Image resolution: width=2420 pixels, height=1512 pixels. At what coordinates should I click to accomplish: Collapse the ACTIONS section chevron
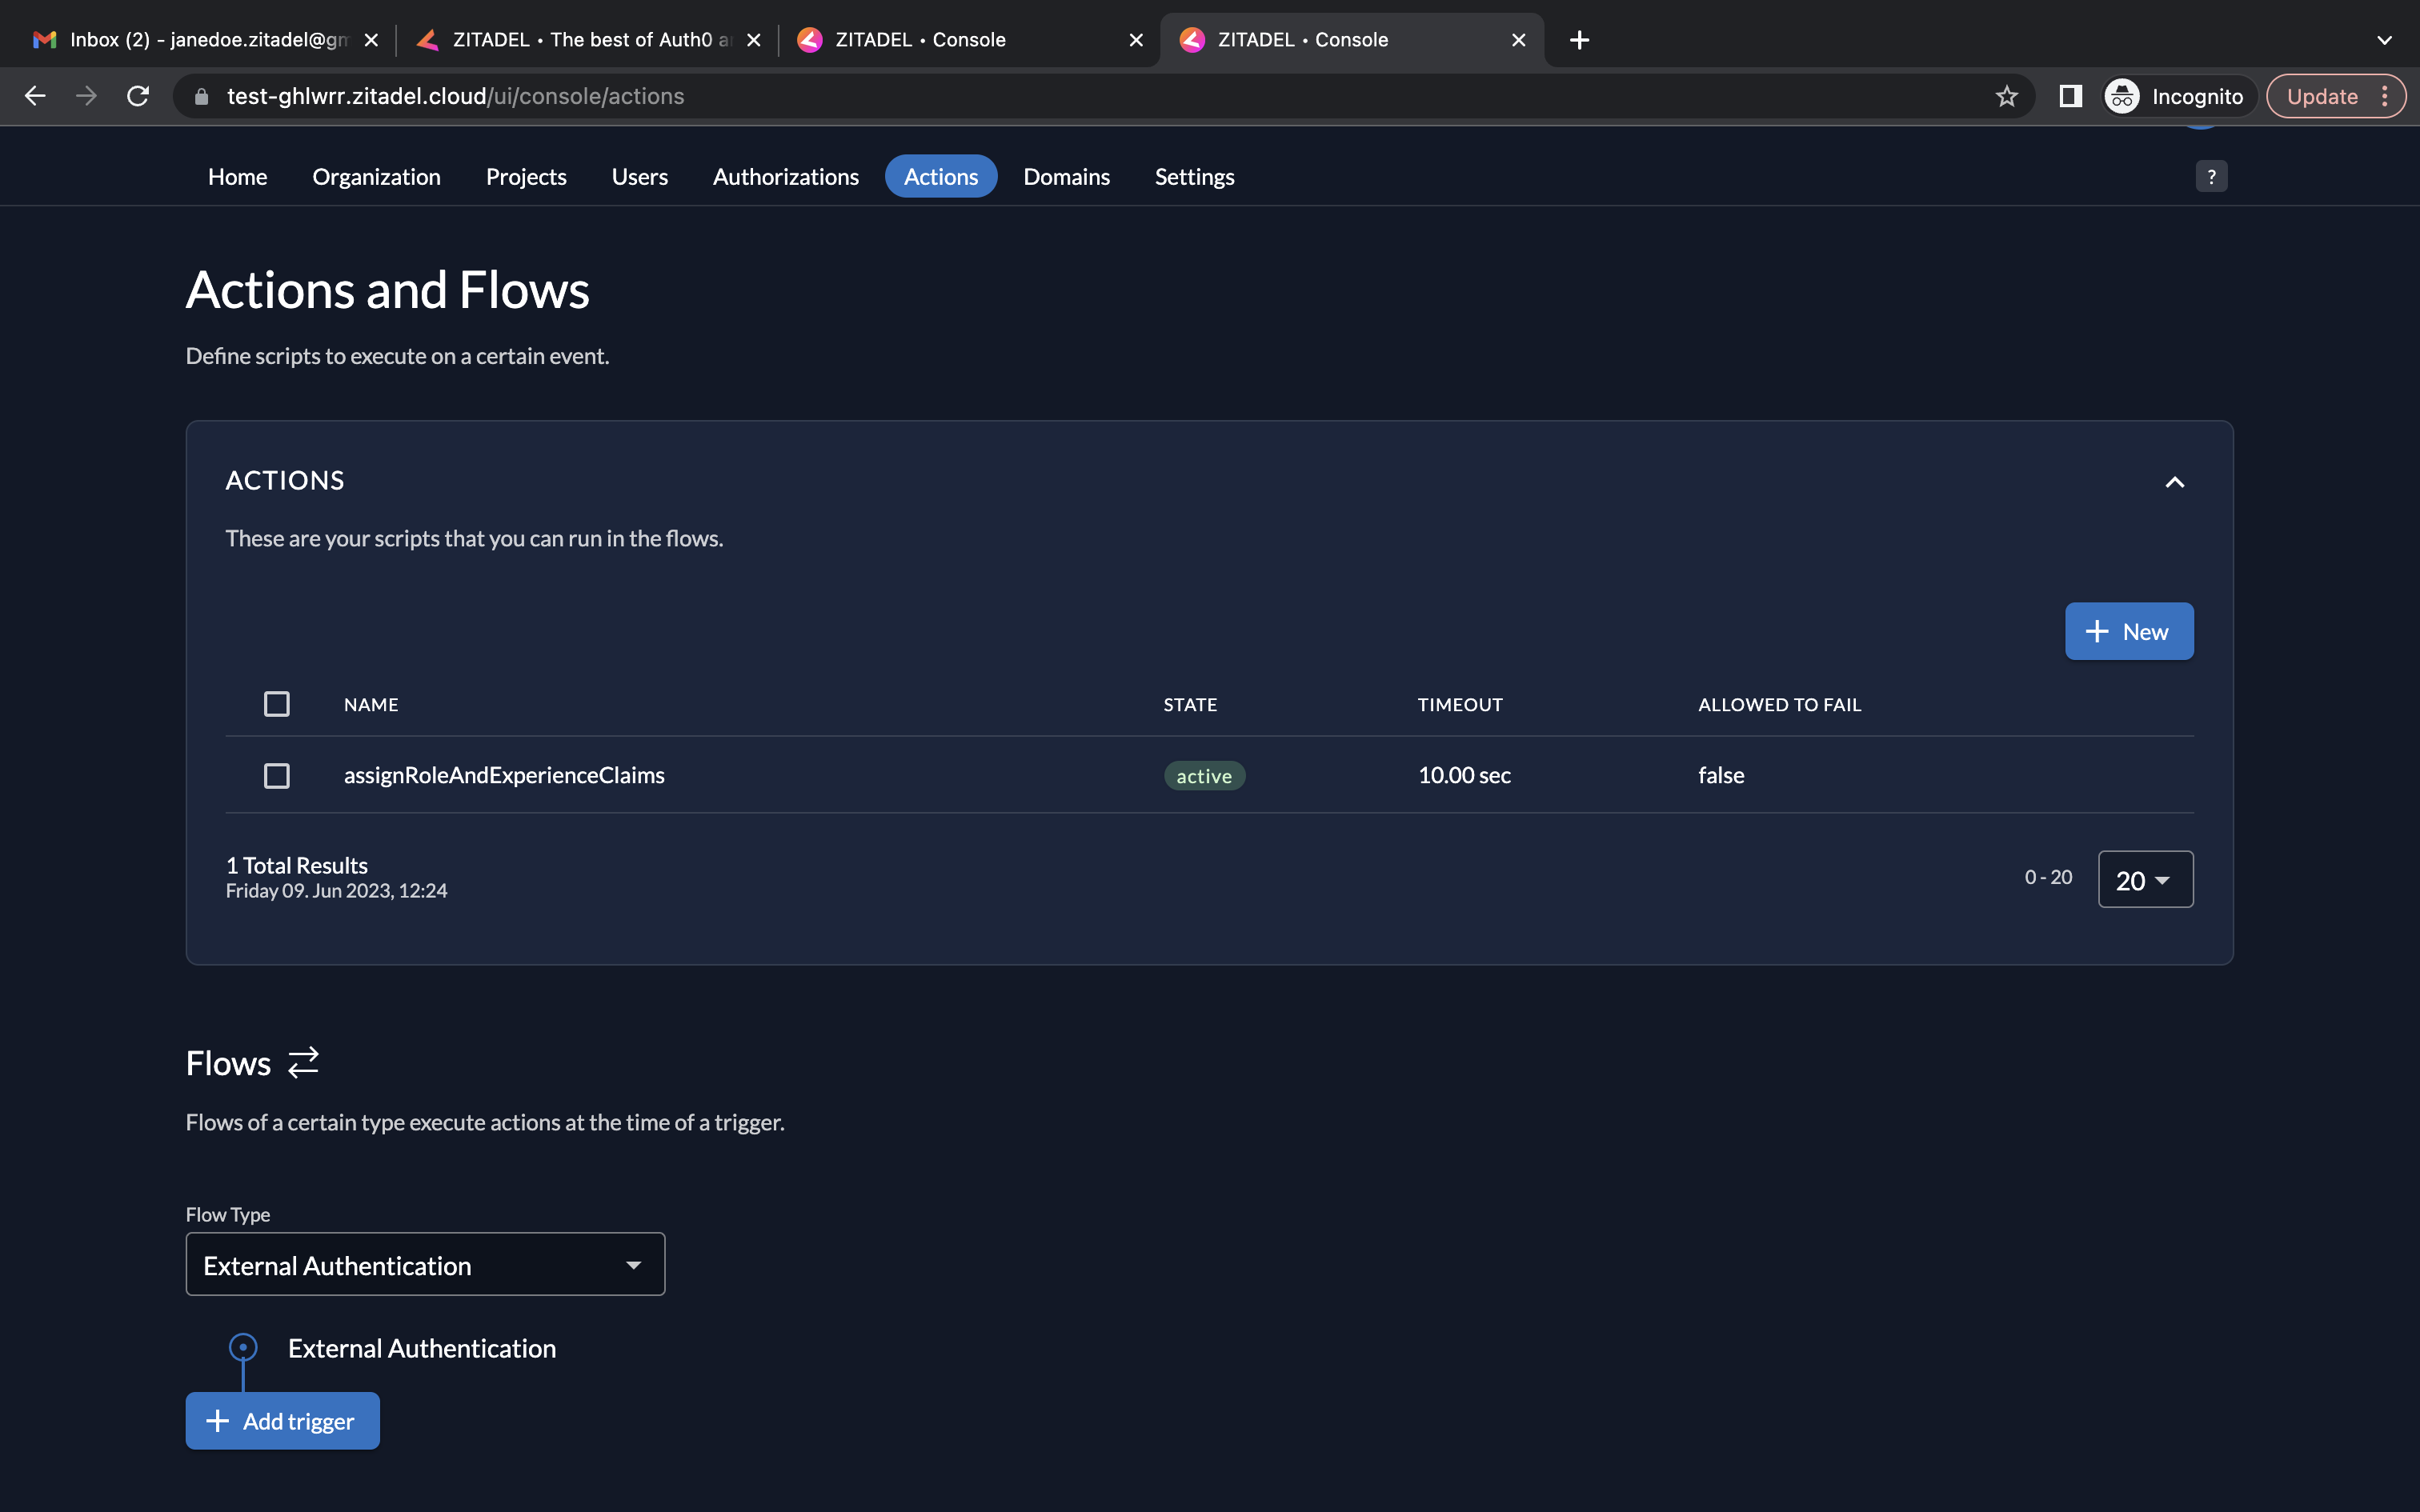2174,482
